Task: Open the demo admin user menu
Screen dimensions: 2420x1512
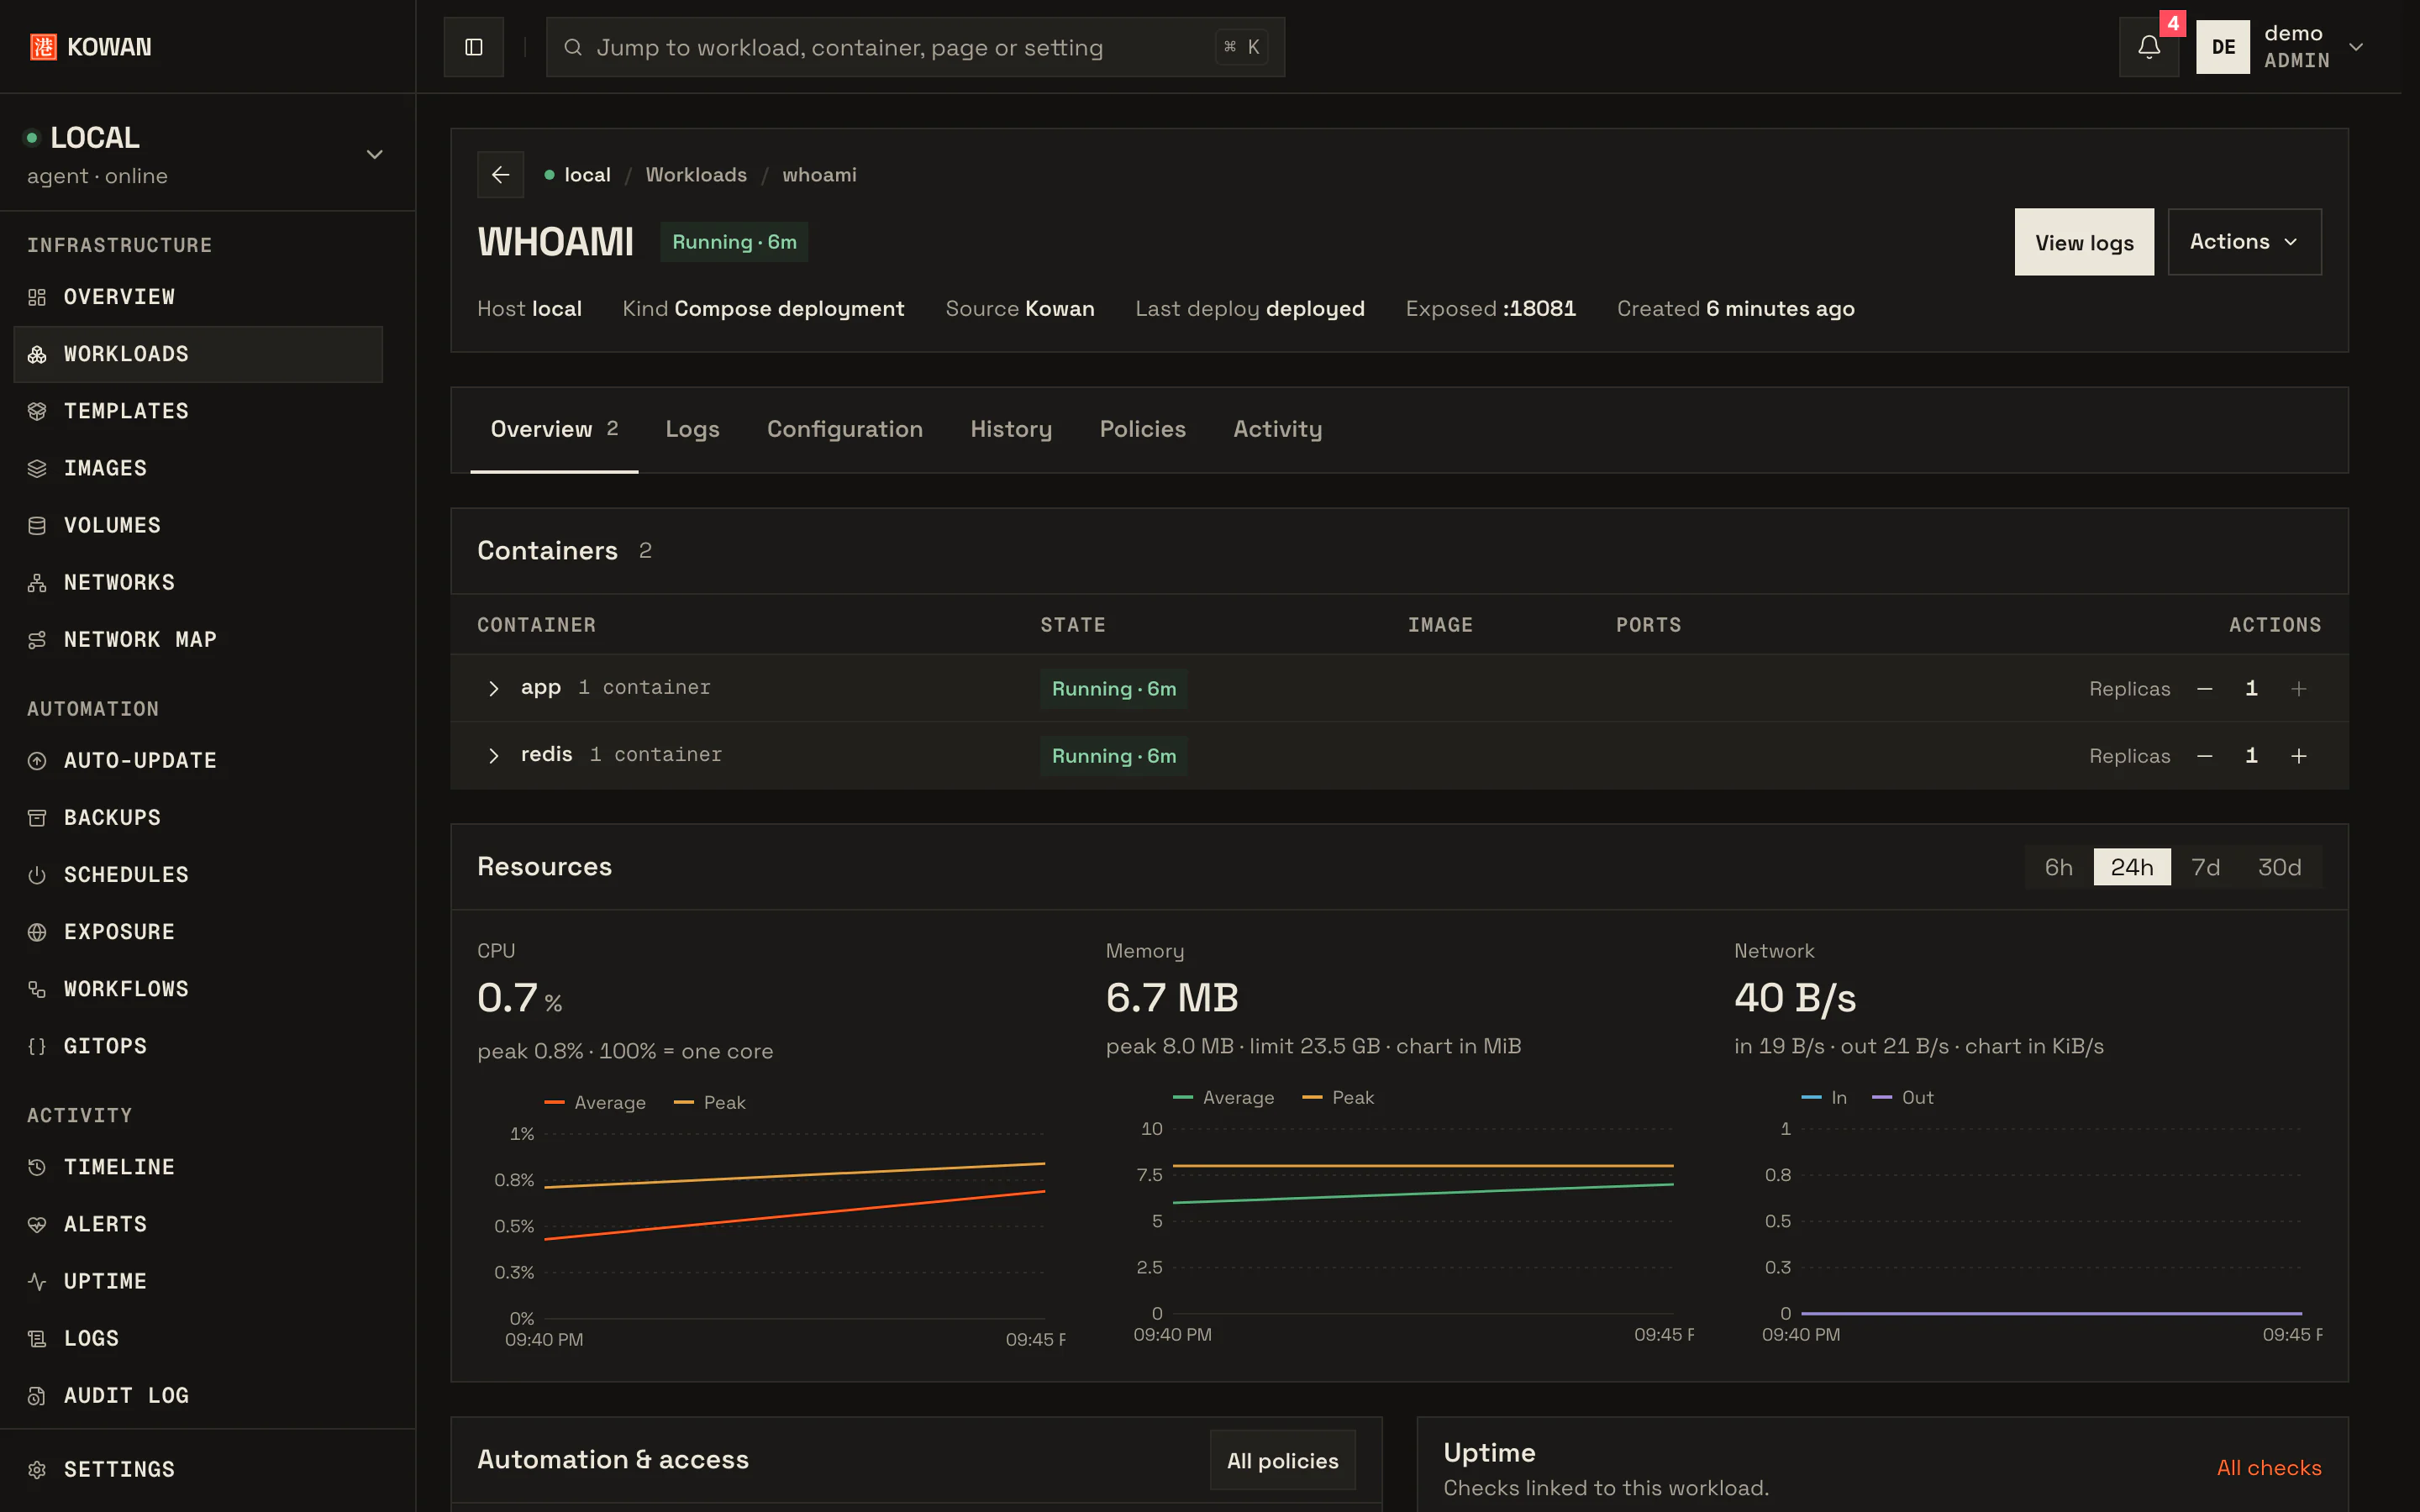Action: (2280, 47)
